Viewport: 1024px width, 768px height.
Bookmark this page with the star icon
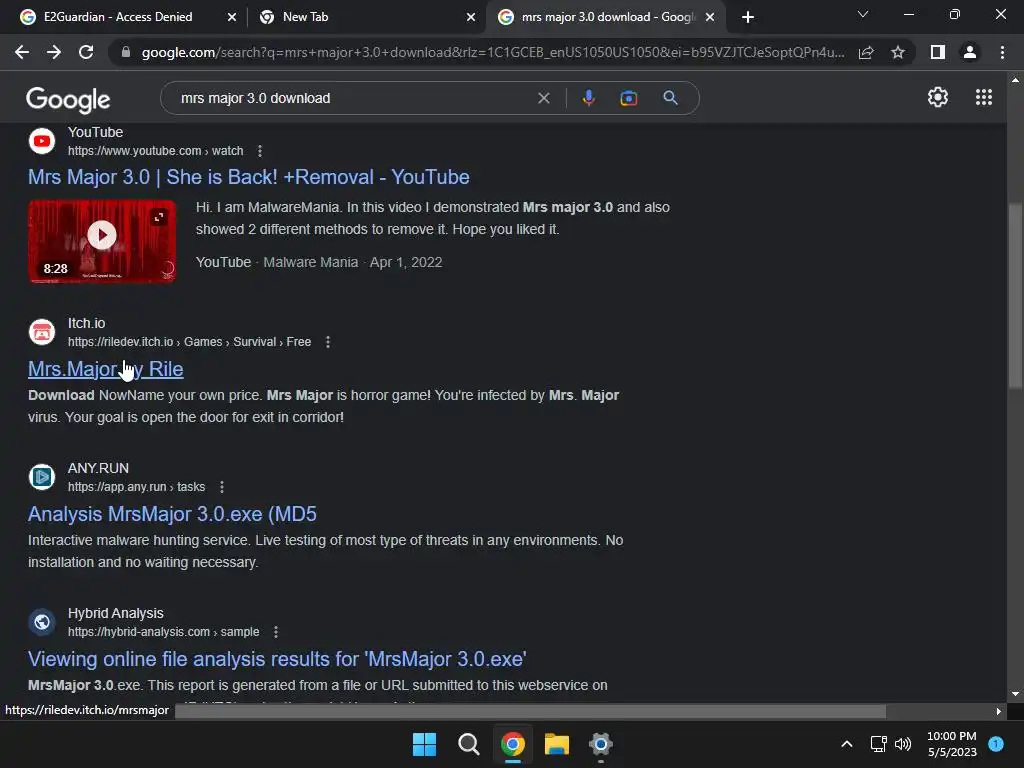click(898, 52)
